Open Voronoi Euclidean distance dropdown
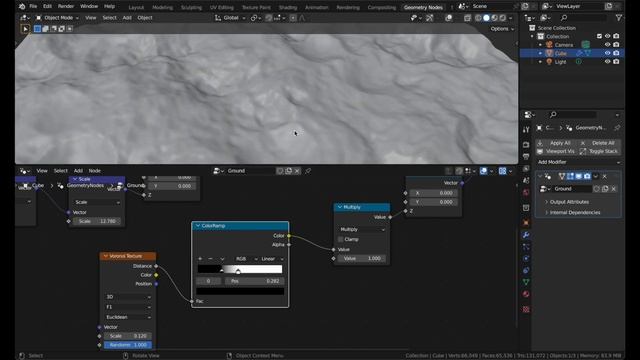Screen dimensions: 640x360 [x=128, y=317]
